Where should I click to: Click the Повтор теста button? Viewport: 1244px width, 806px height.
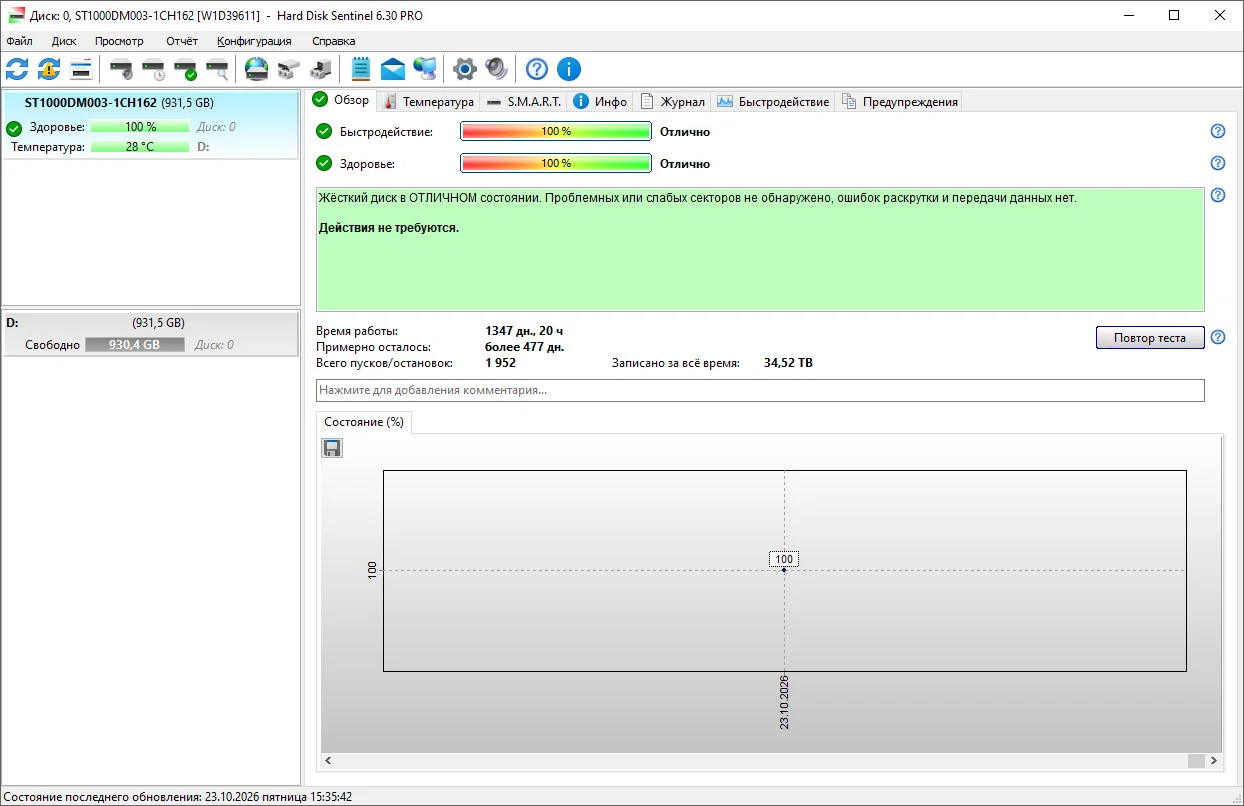[1150, 337]
